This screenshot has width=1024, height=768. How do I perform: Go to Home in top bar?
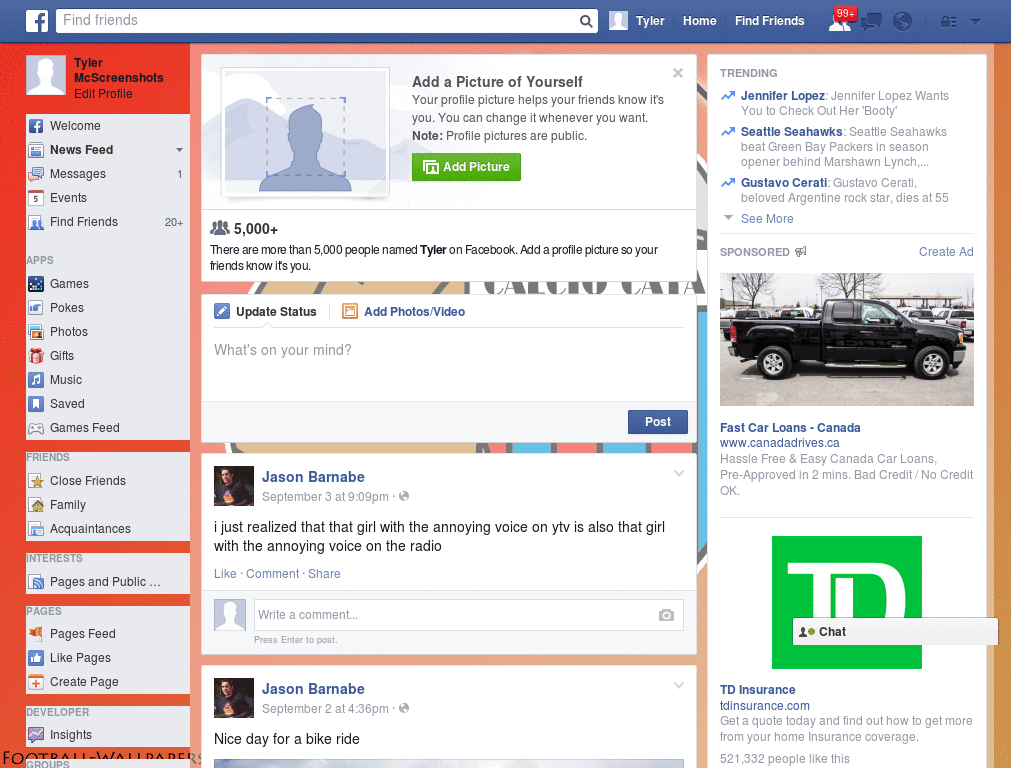(x=699, y=21)
